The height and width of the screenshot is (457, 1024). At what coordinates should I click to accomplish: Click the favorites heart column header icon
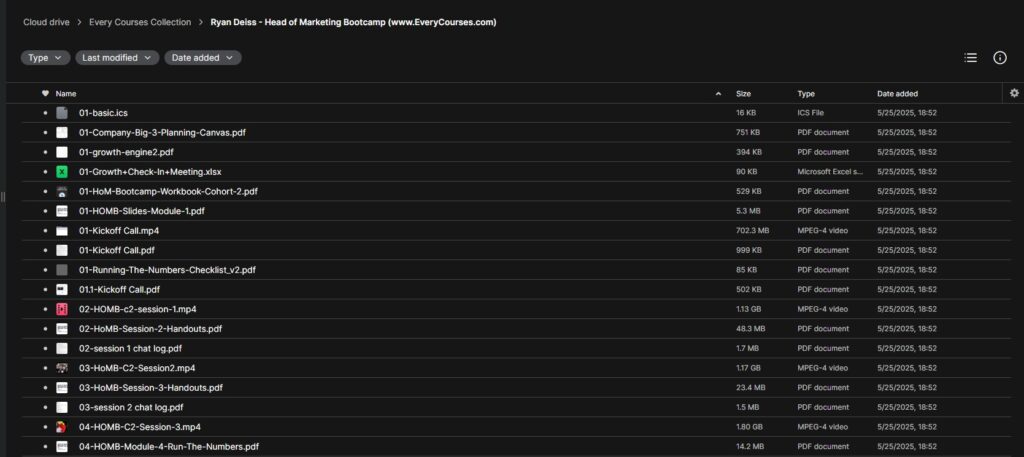click(x=45, y=93)
